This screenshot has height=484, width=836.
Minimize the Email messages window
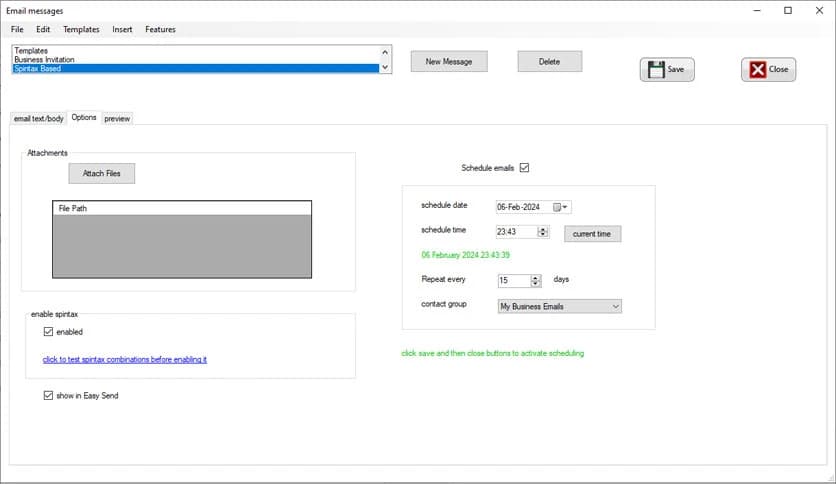tap(757, 11)
